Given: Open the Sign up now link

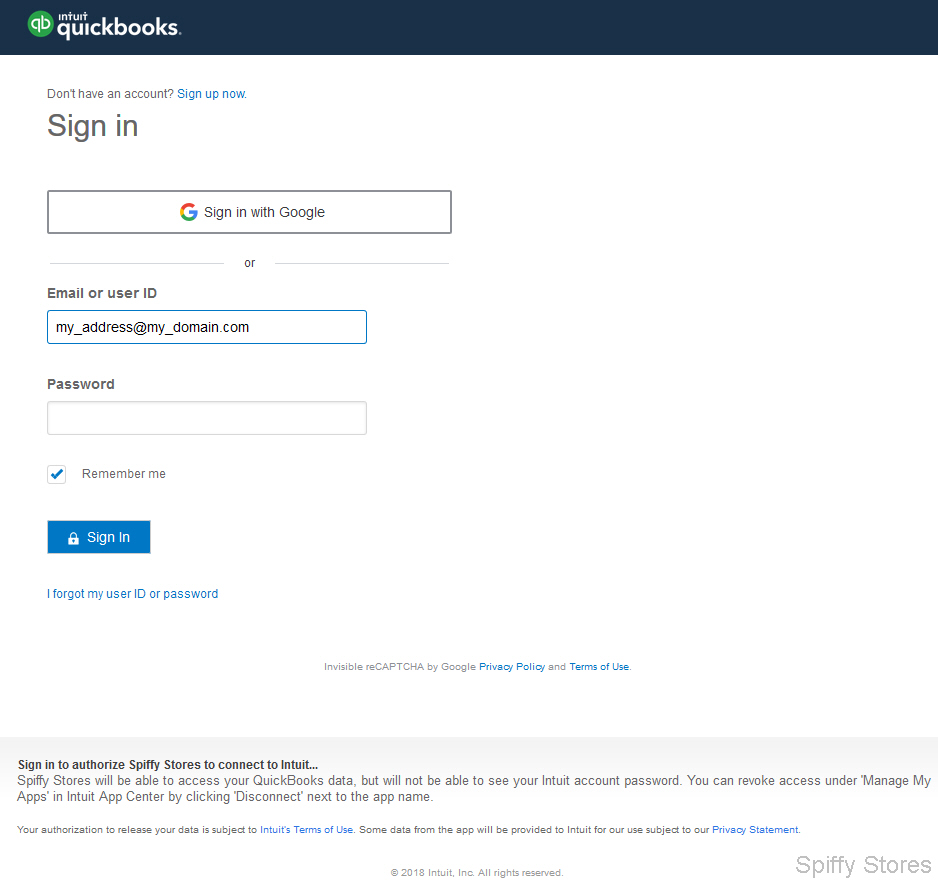Looking at the screenshot, I should click(x=212, y=94).
